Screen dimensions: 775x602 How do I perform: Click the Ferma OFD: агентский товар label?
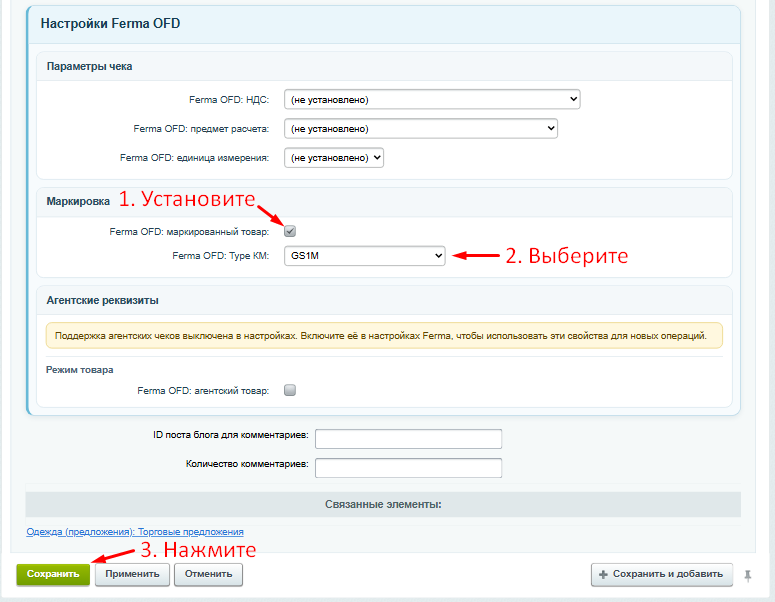pyautogui.click(x=203, y=390)
